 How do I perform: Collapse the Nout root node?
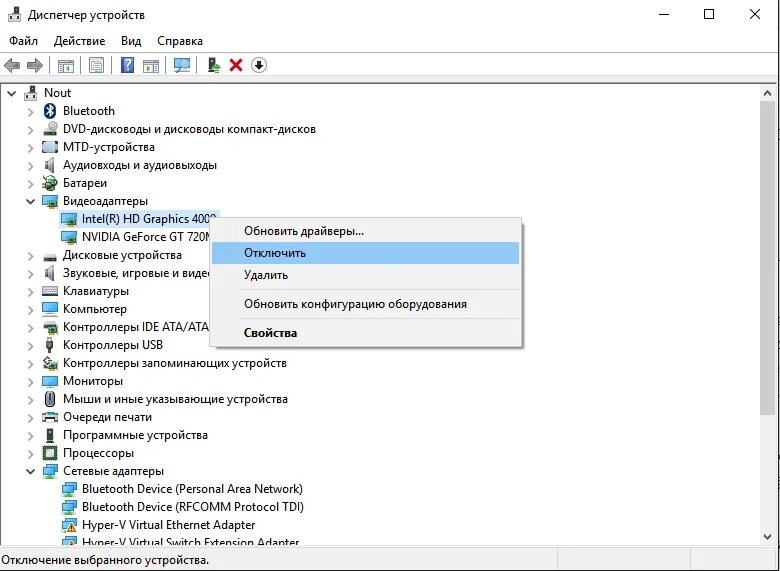[11, 93]
